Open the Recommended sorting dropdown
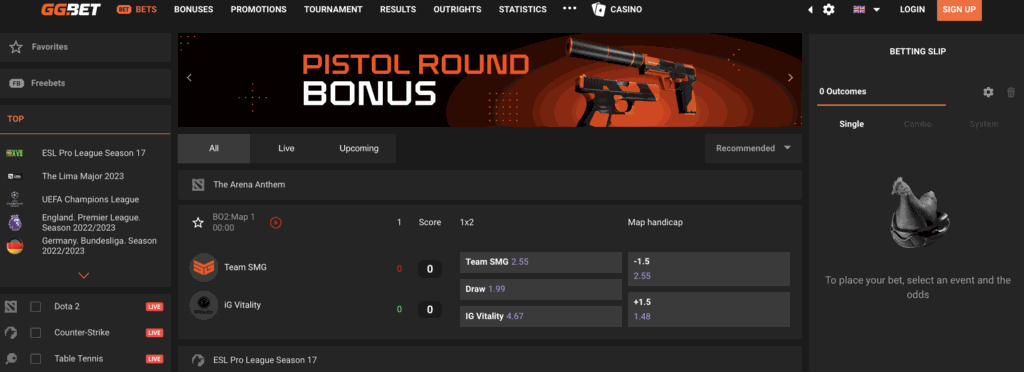The width and height of the screenshot is (1024, 372). [x=753, y=148]
